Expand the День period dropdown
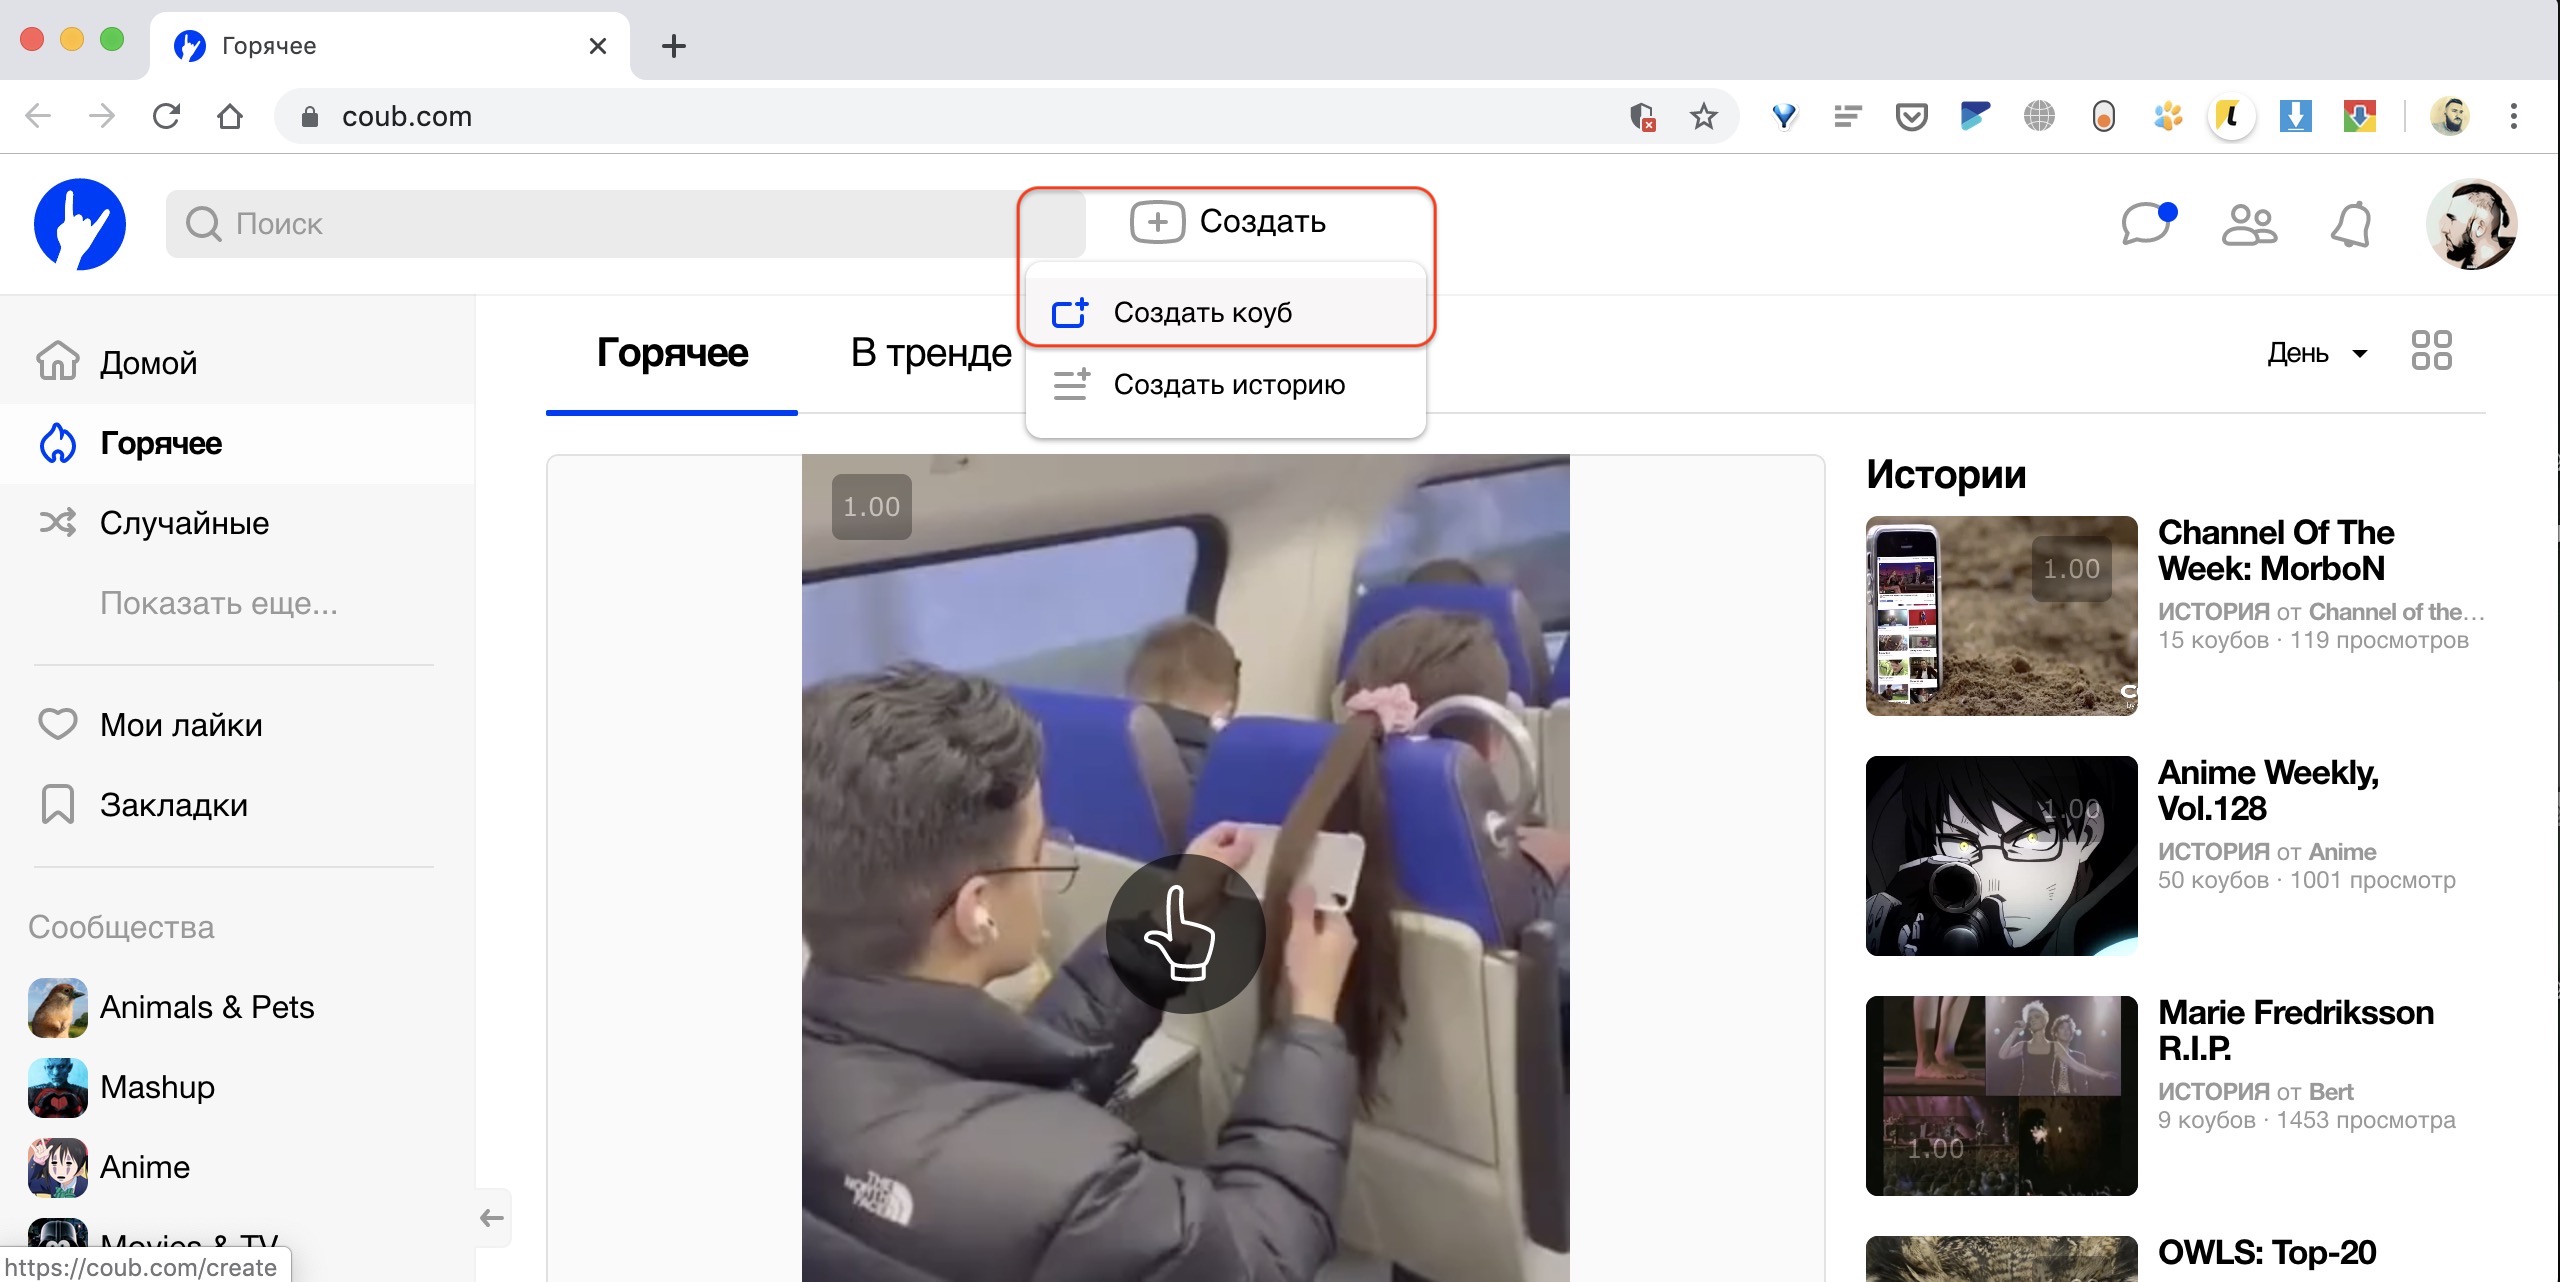 [x=2317, y=353]
